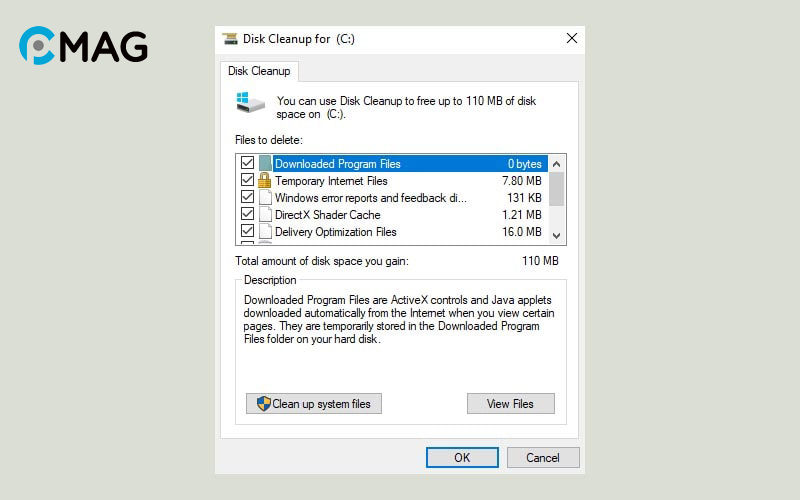Select the Windows error reports list entry
The image size is (800, 500).
click(x=370, y=198)
